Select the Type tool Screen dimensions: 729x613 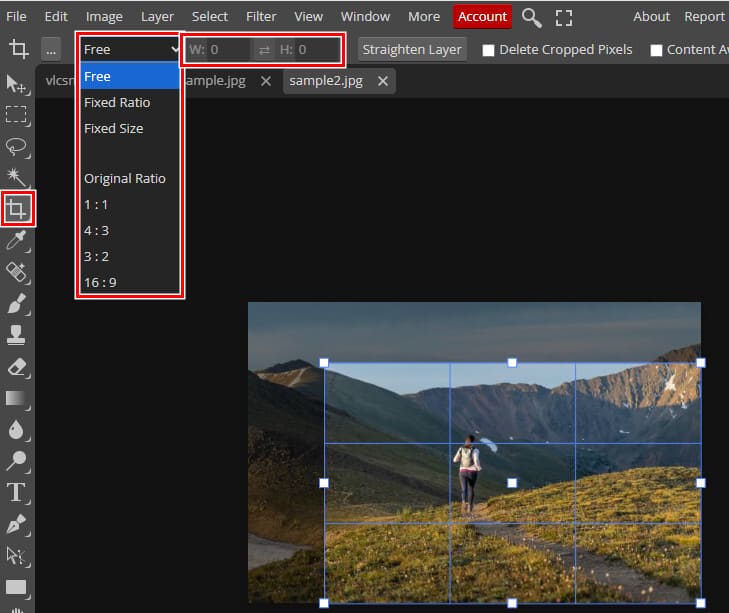[x=17, y=493]
